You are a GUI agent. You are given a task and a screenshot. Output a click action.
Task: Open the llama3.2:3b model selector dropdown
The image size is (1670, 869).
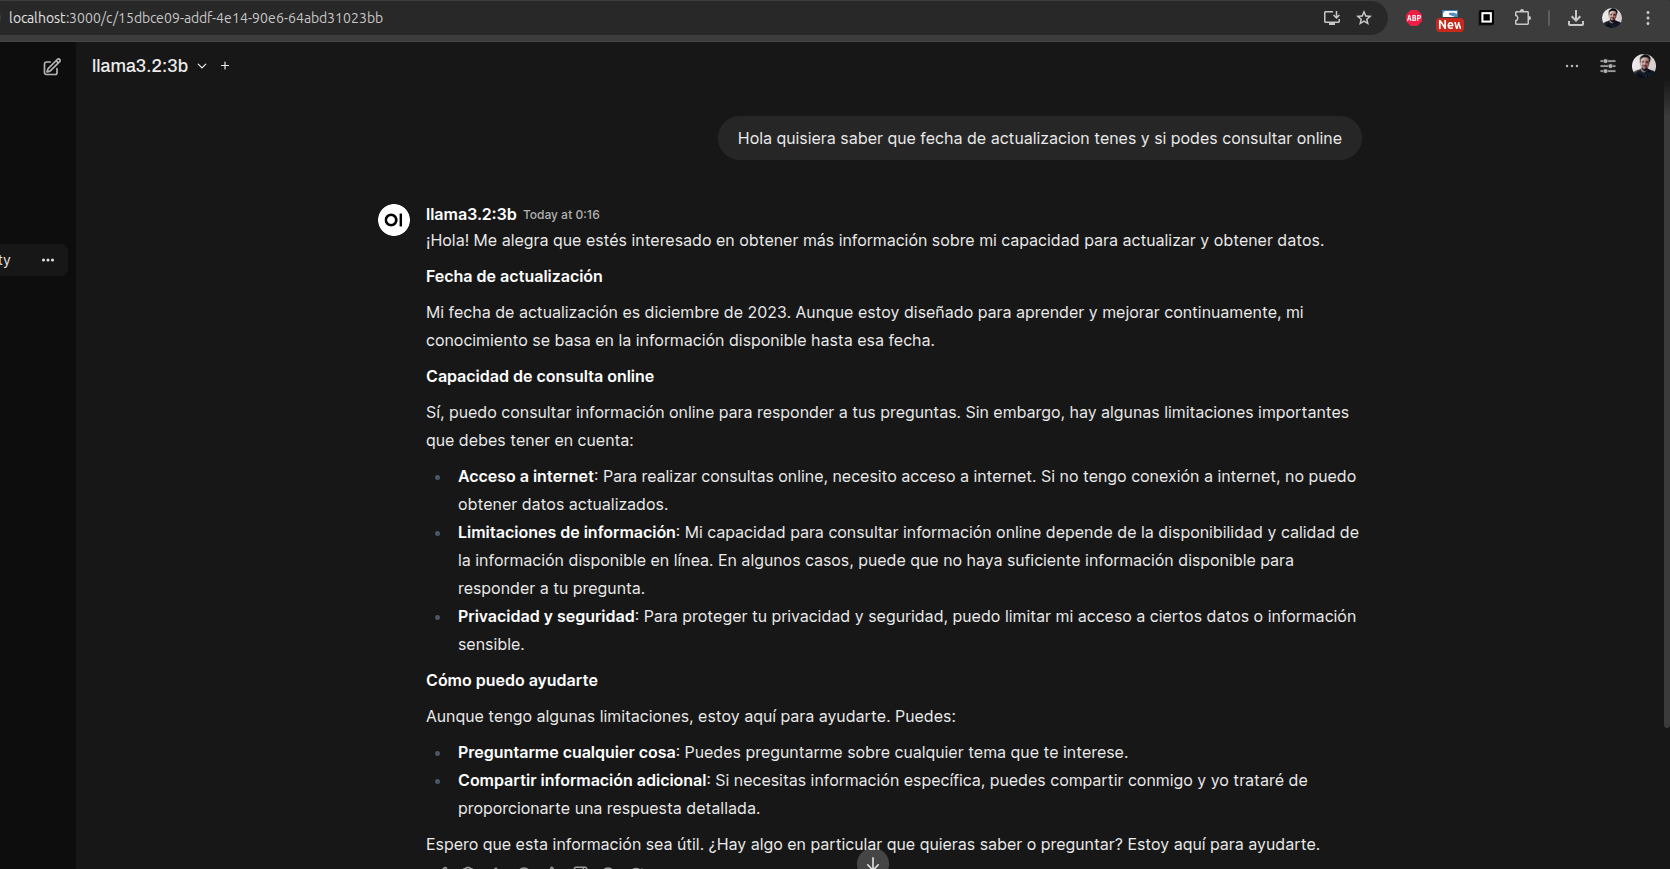pyautogui.click(x=149, y=66)
